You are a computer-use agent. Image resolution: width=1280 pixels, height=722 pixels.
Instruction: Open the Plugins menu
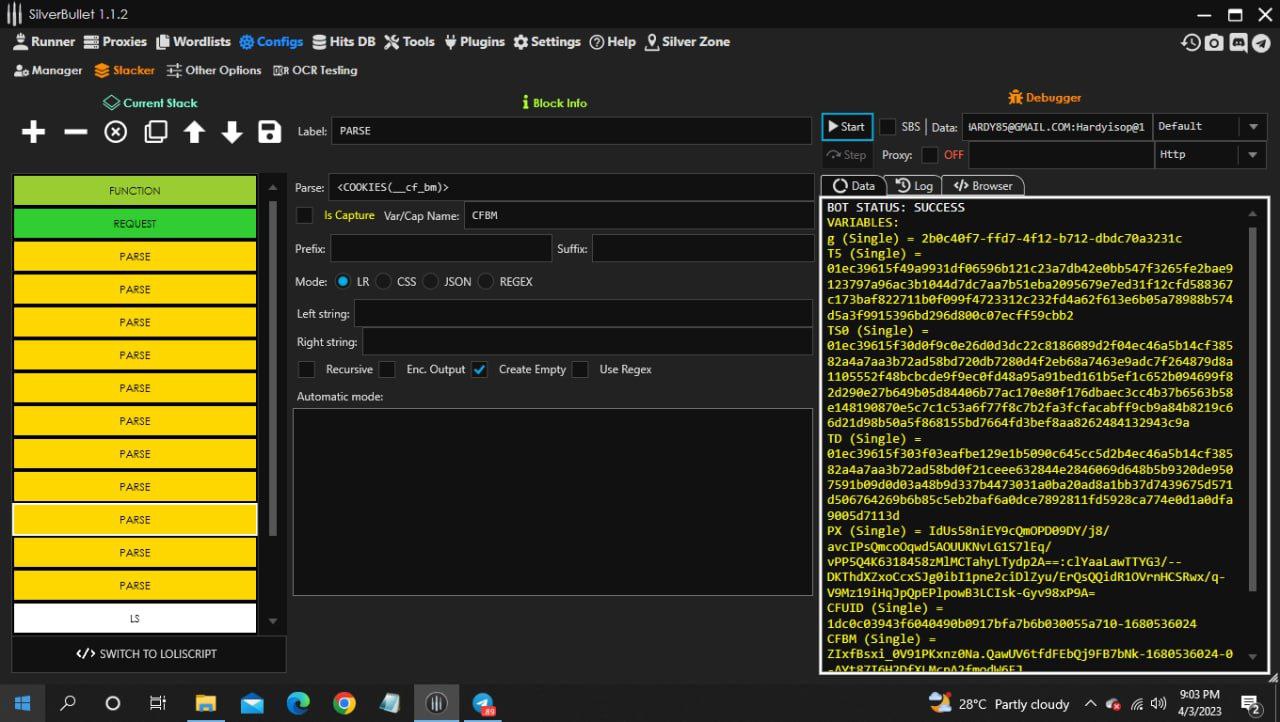click(474, 42)
